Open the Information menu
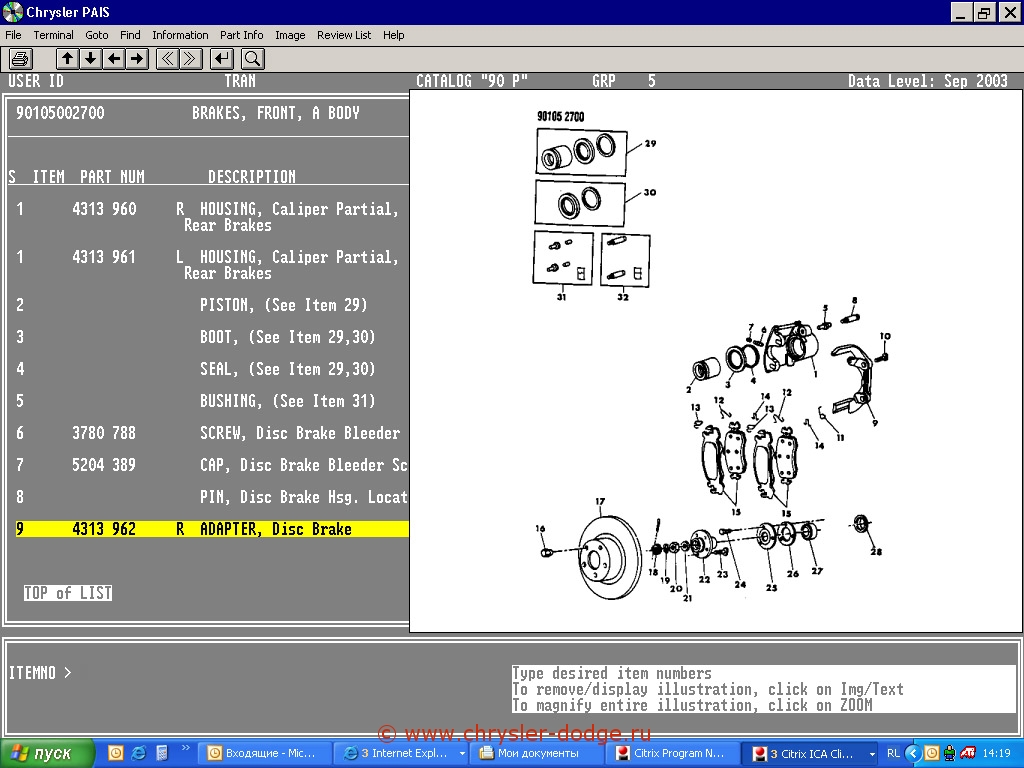The image size is (1024, 768). tap(180, 35)
